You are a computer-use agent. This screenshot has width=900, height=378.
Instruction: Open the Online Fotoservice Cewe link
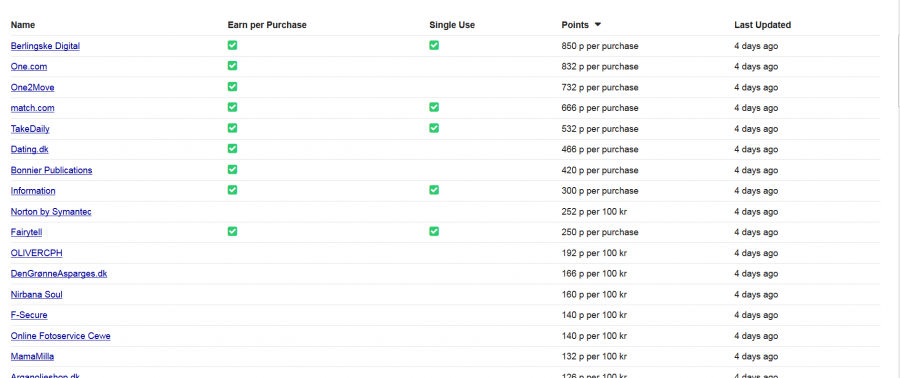(61, 336)
